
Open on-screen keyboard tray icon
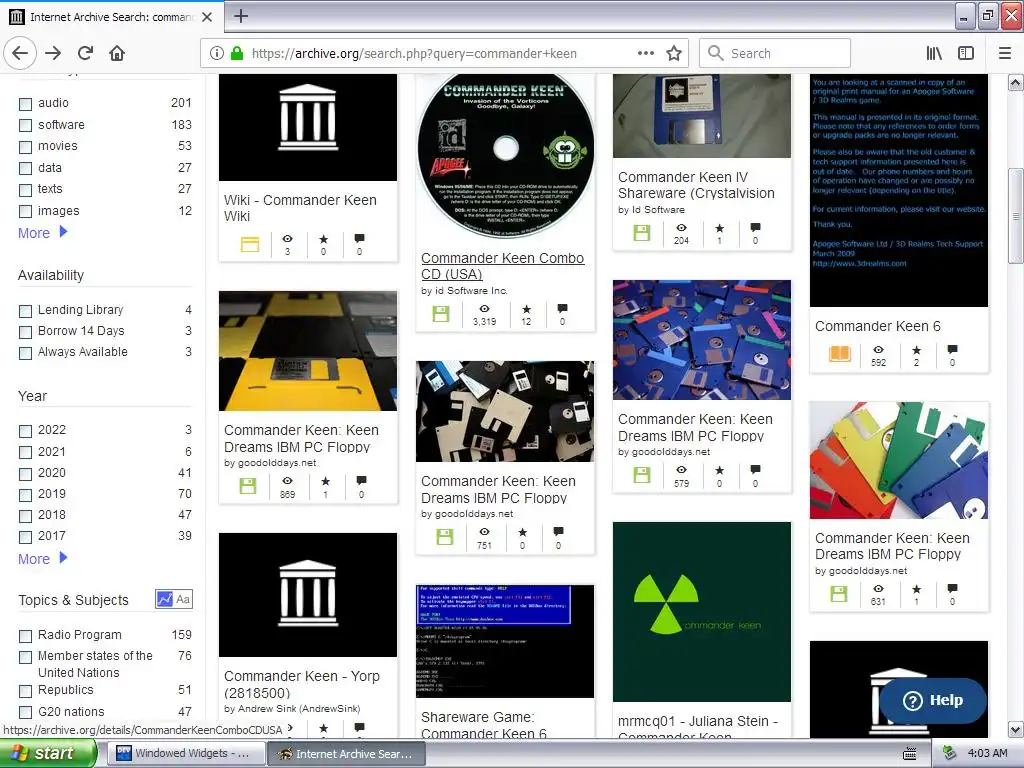[x=910, y=754]
